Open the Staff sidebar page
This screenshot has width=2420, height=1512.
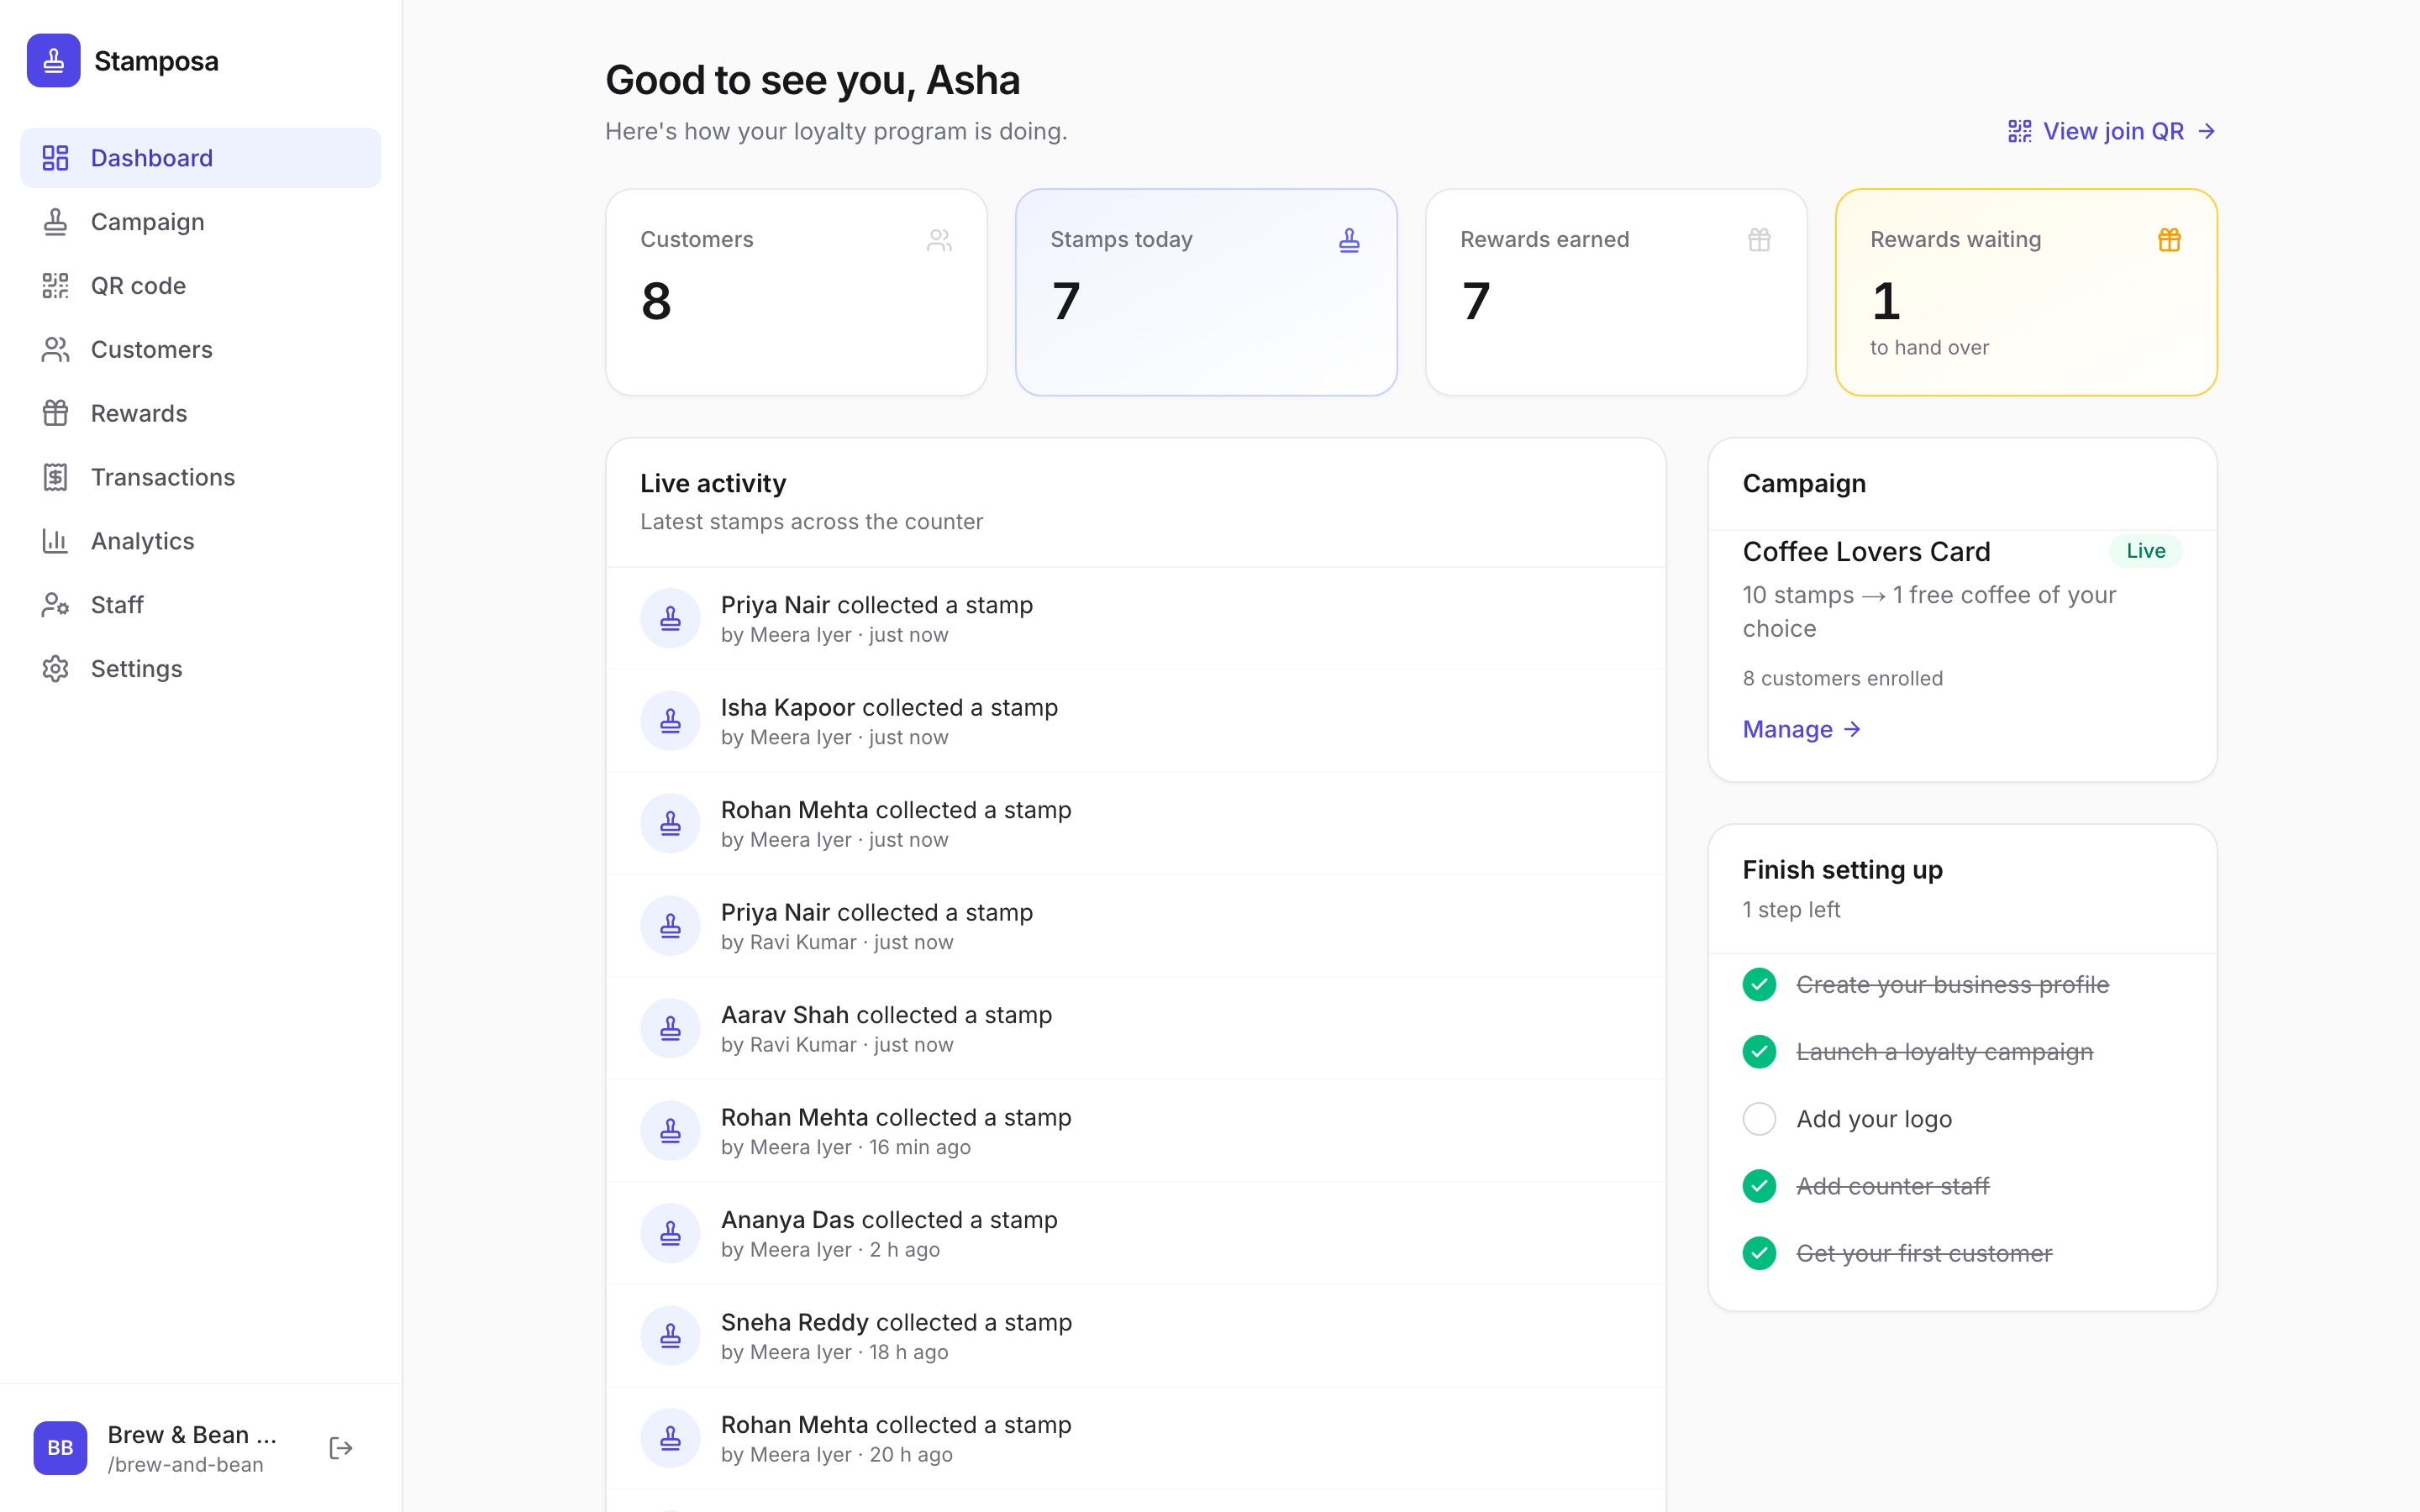coord(200,605)
